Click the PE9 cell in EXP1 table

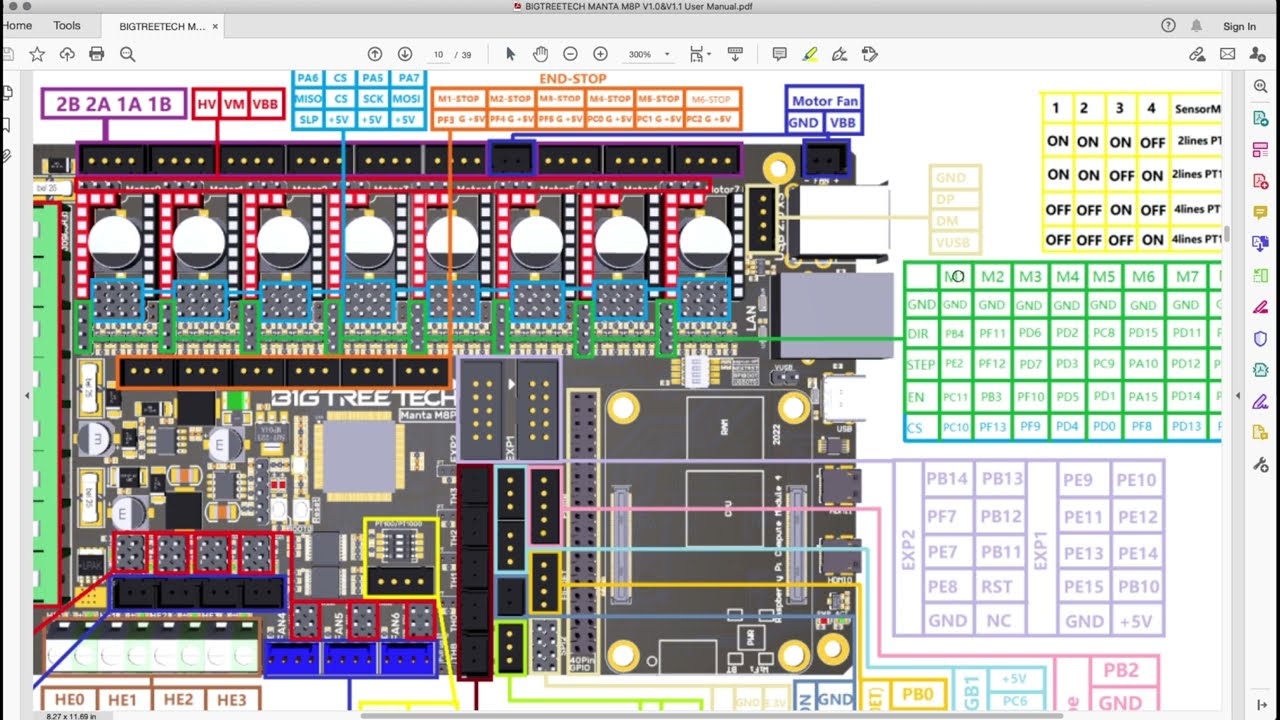pos(1078,480)
